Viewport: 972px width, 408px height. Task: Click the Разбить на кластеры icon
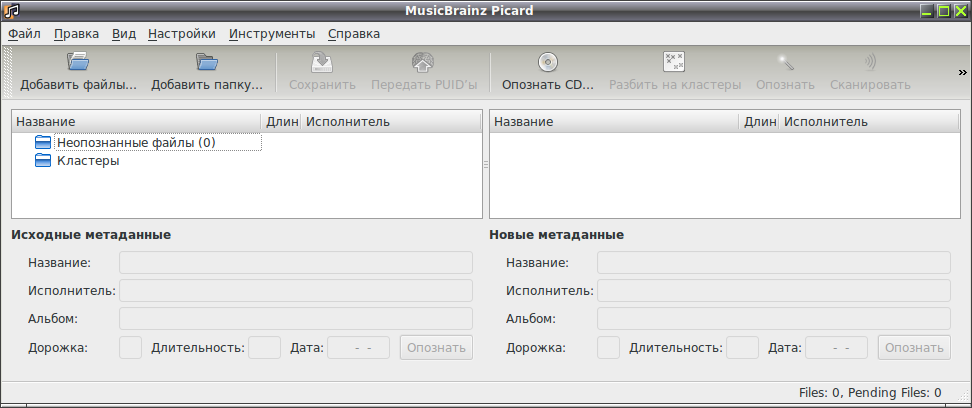coord(674,61)
